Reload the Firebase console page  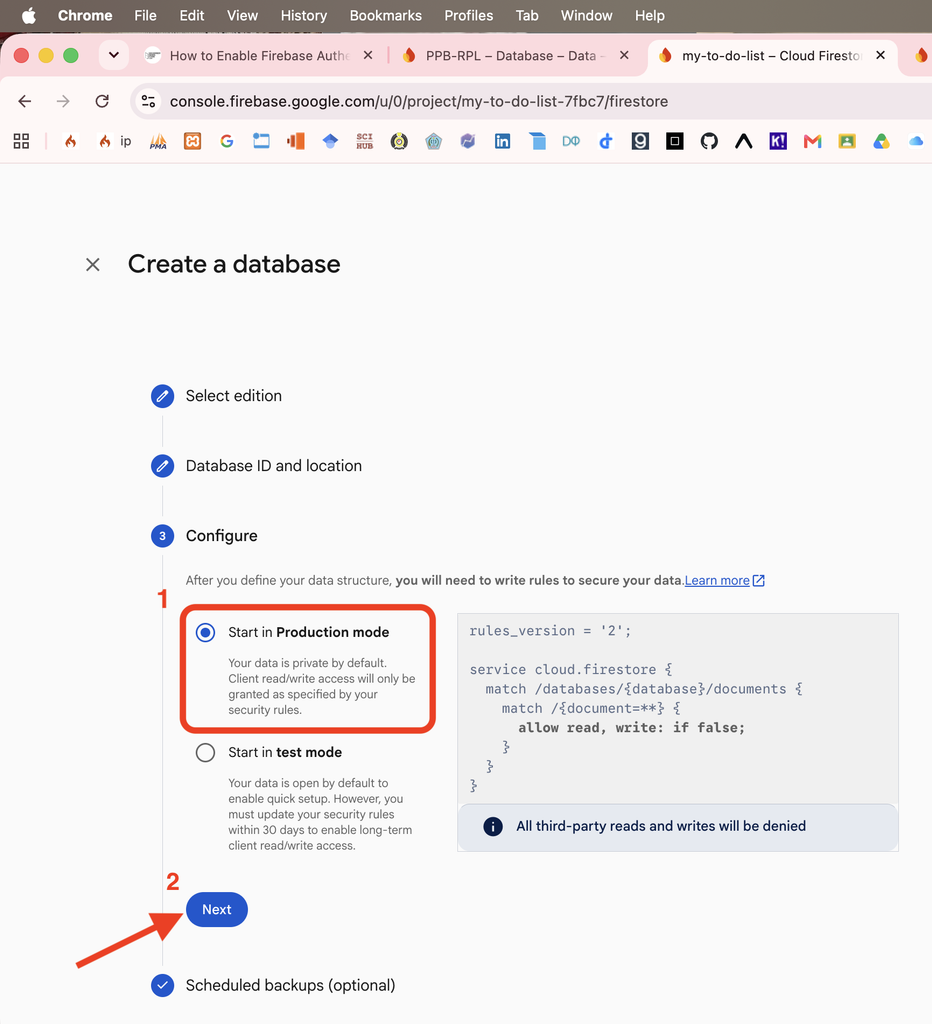point(102,101)
